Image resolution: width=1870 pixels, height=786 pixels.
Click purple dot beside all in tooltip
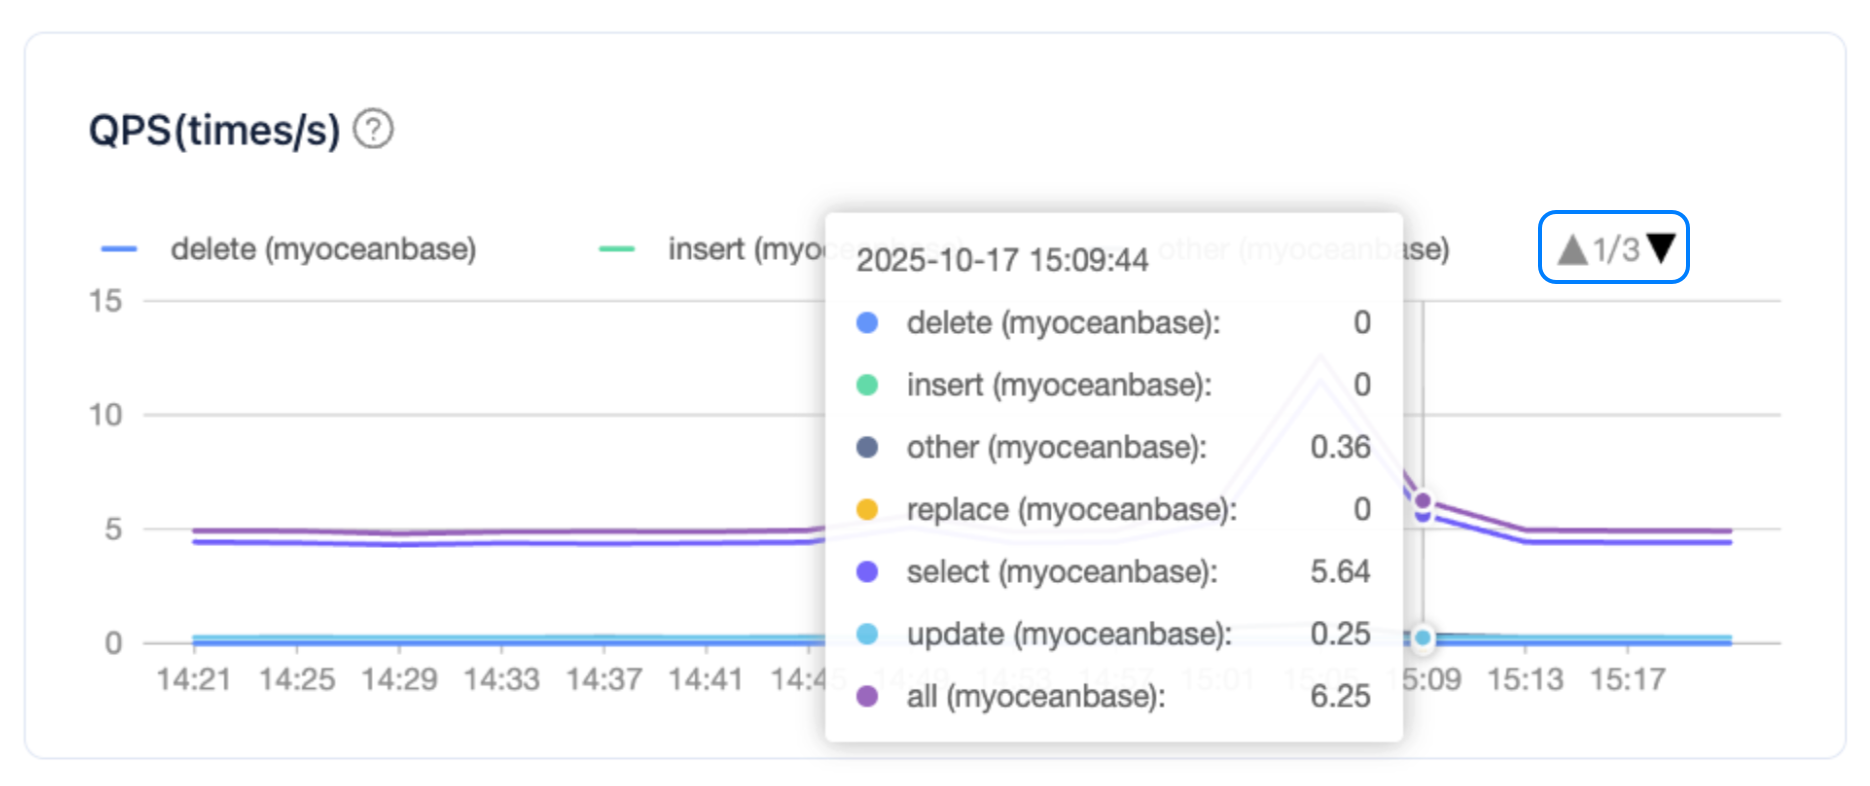pos(867,696)
